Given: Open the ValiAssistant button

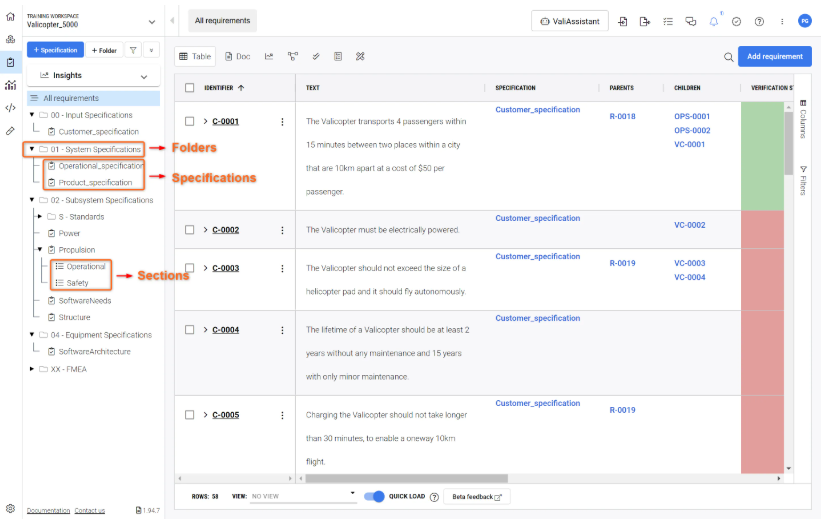Looking at the screenshot, I should (x=570, y=21).
